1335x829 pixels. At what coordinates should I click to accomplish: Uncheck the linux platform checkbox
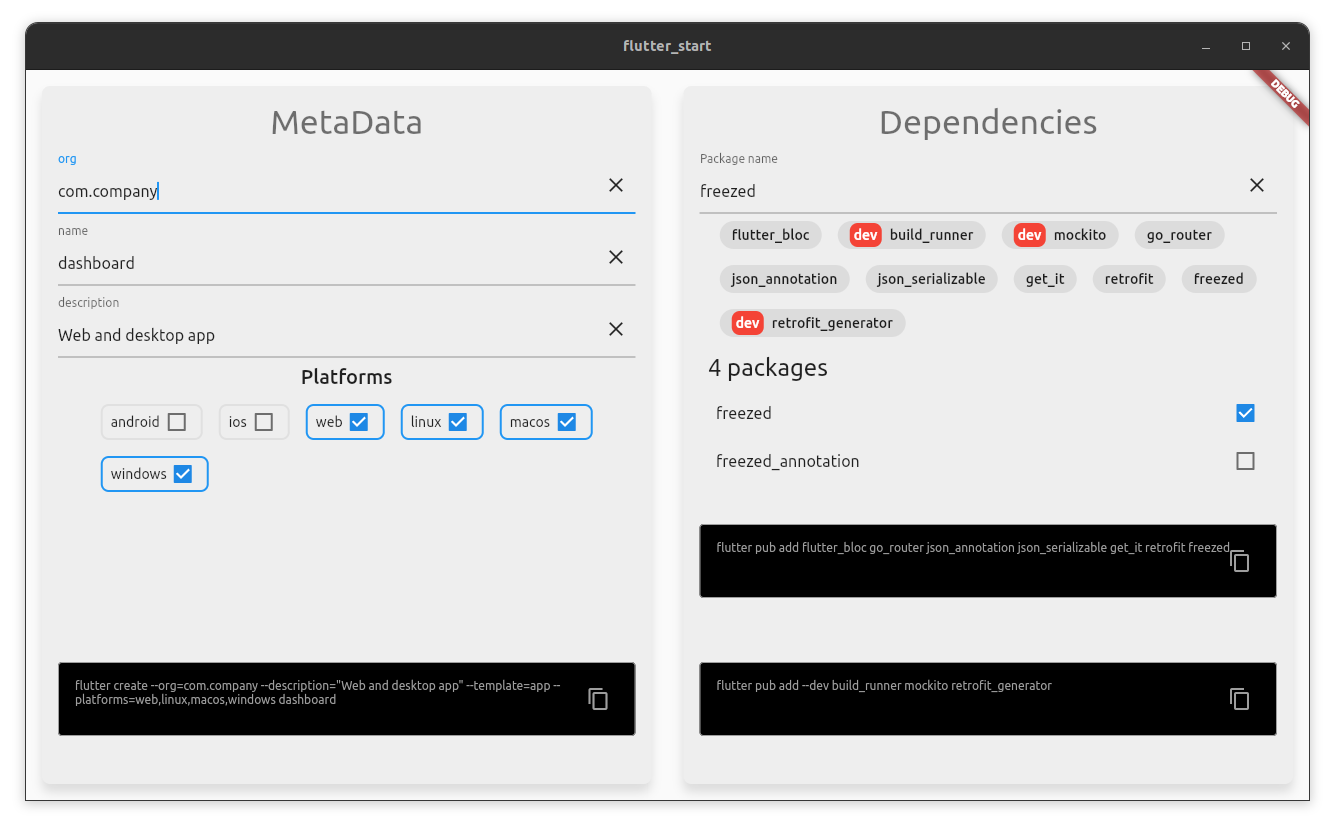pos(458,422)
